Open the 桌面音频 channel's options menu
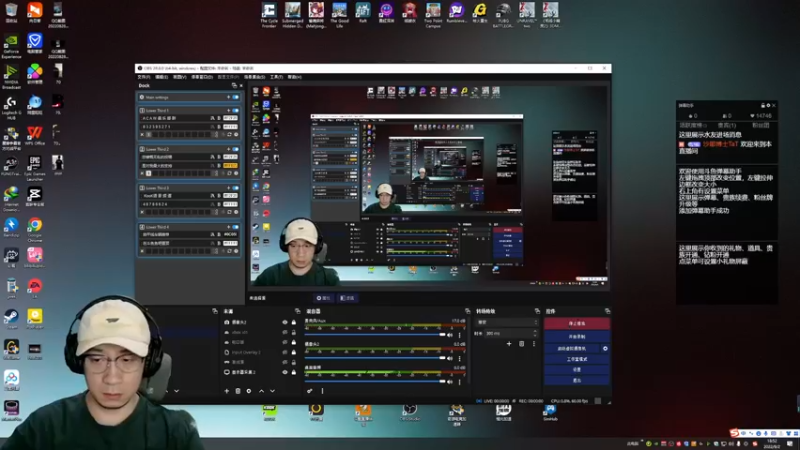 click(x=460, y=382)
